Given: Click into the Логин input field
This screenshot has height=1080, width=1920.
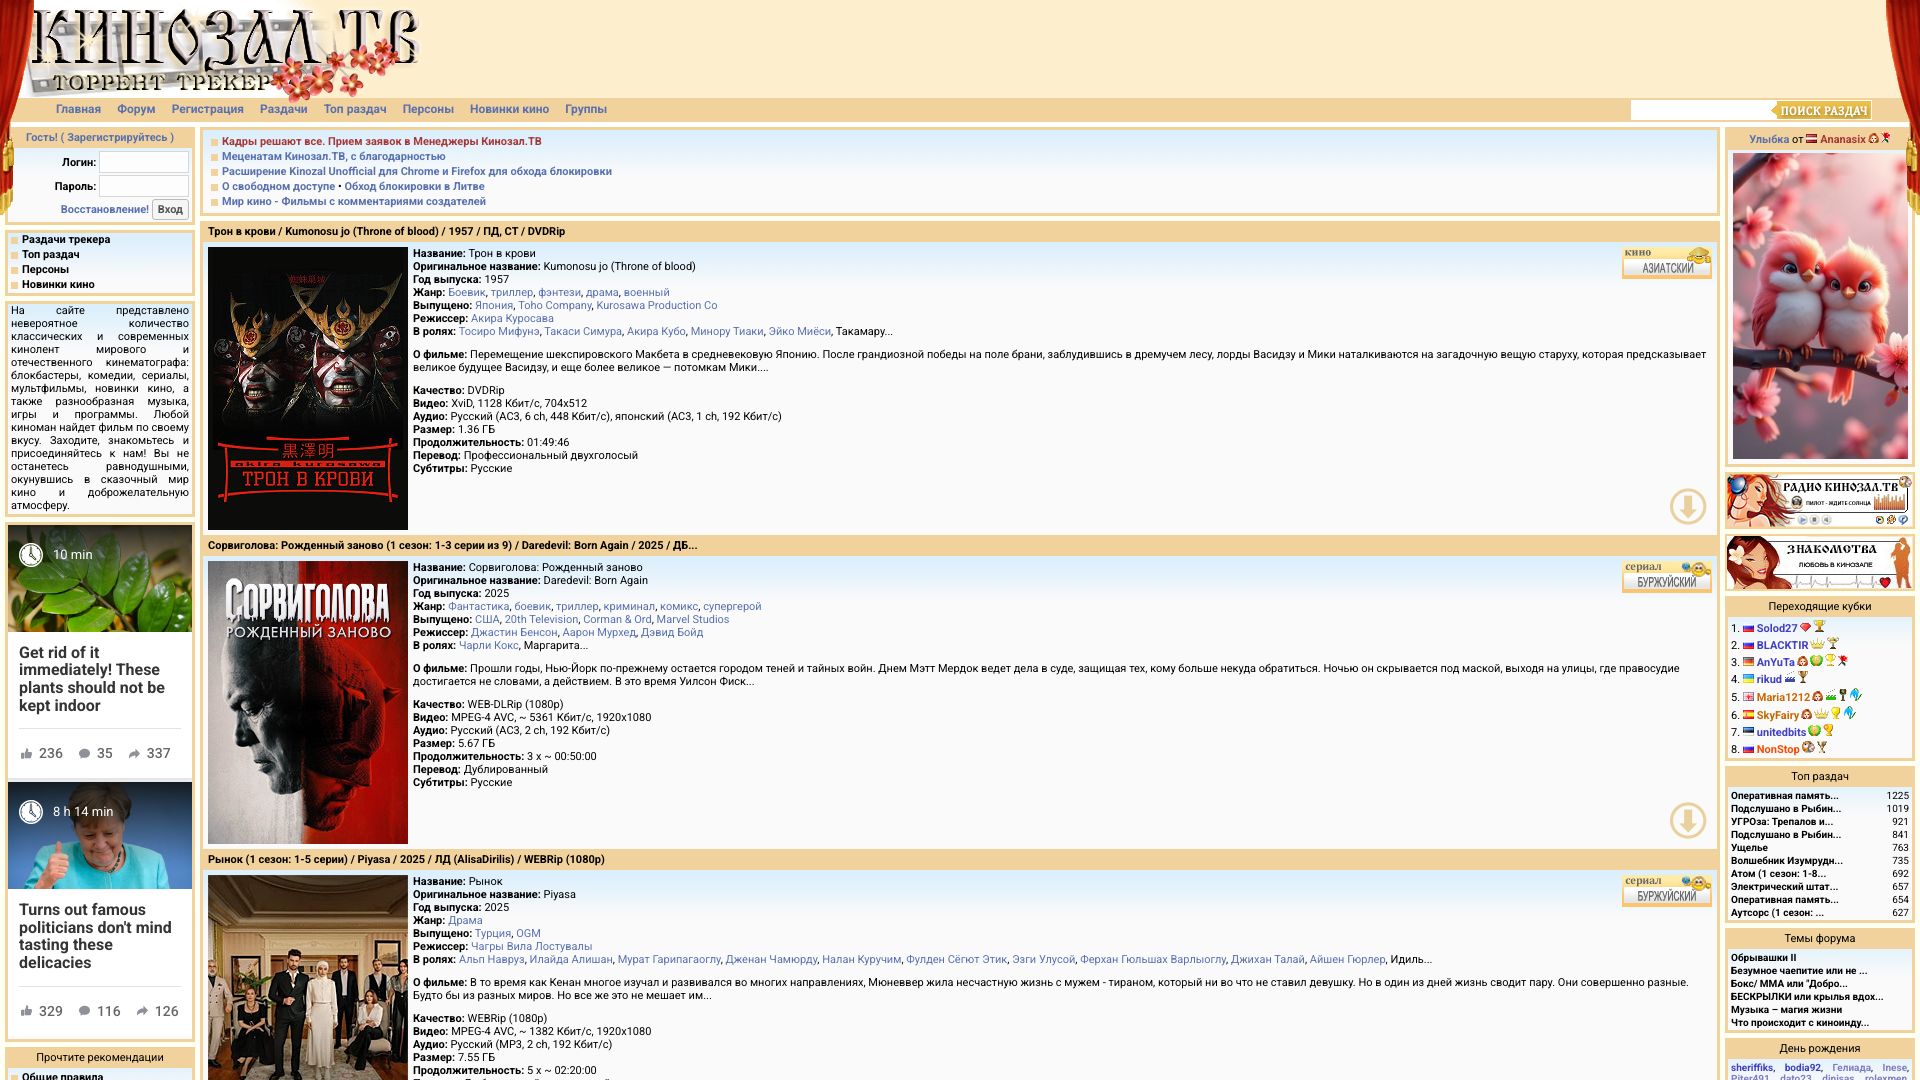Looking at the screenshot, I should point(143,162).
